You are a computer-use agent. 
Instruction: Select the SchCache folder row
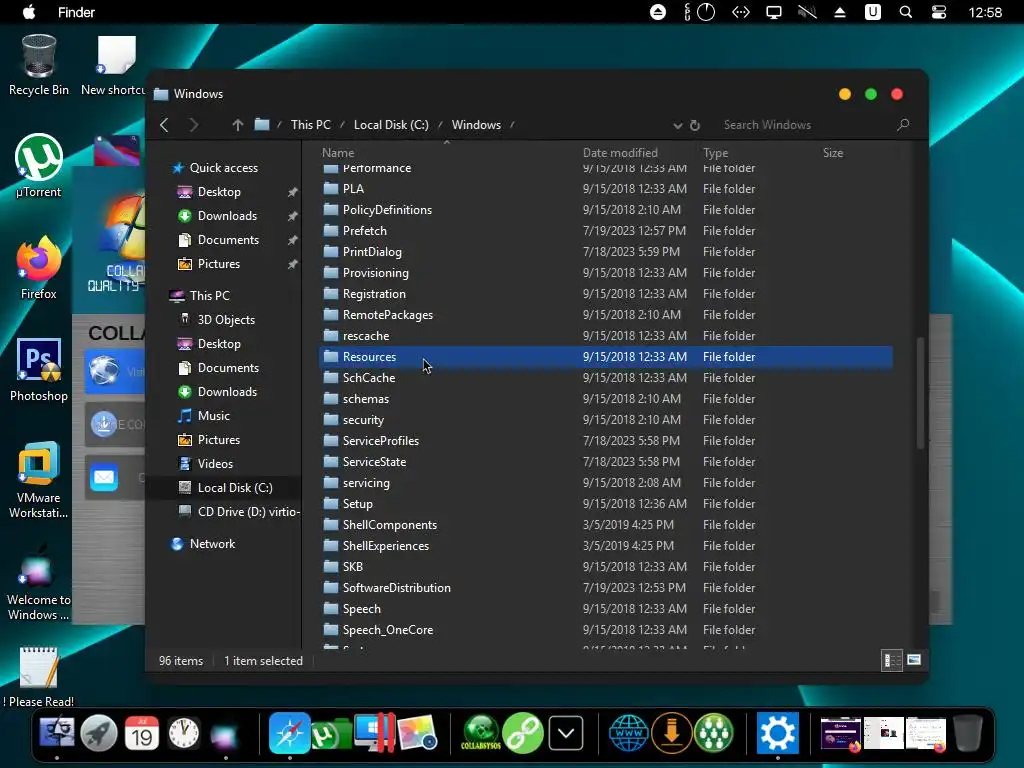pyautogui.click(x=605, y=378)
